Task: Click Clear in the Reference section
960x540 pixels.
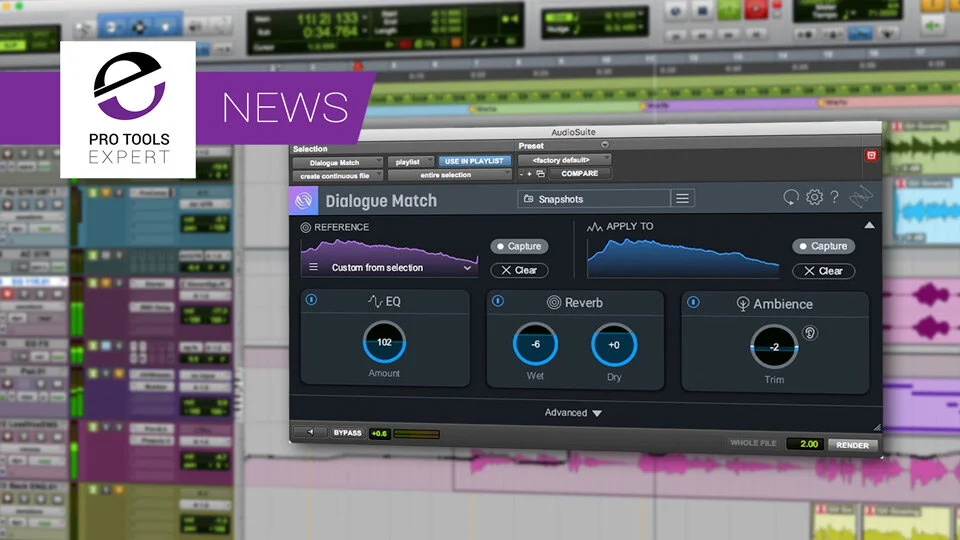Action: tap(519, 270)
